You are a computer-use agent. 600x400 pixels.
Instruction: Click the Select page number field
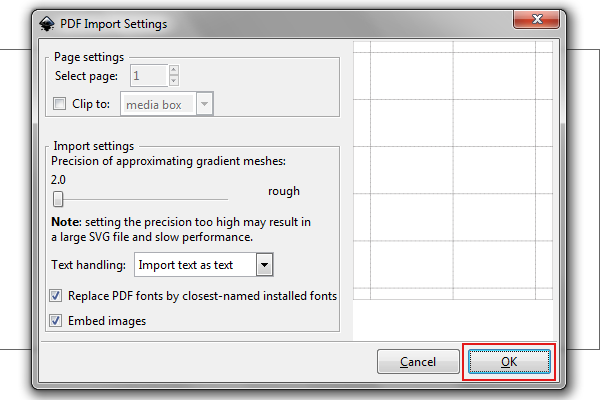(149, 75)
